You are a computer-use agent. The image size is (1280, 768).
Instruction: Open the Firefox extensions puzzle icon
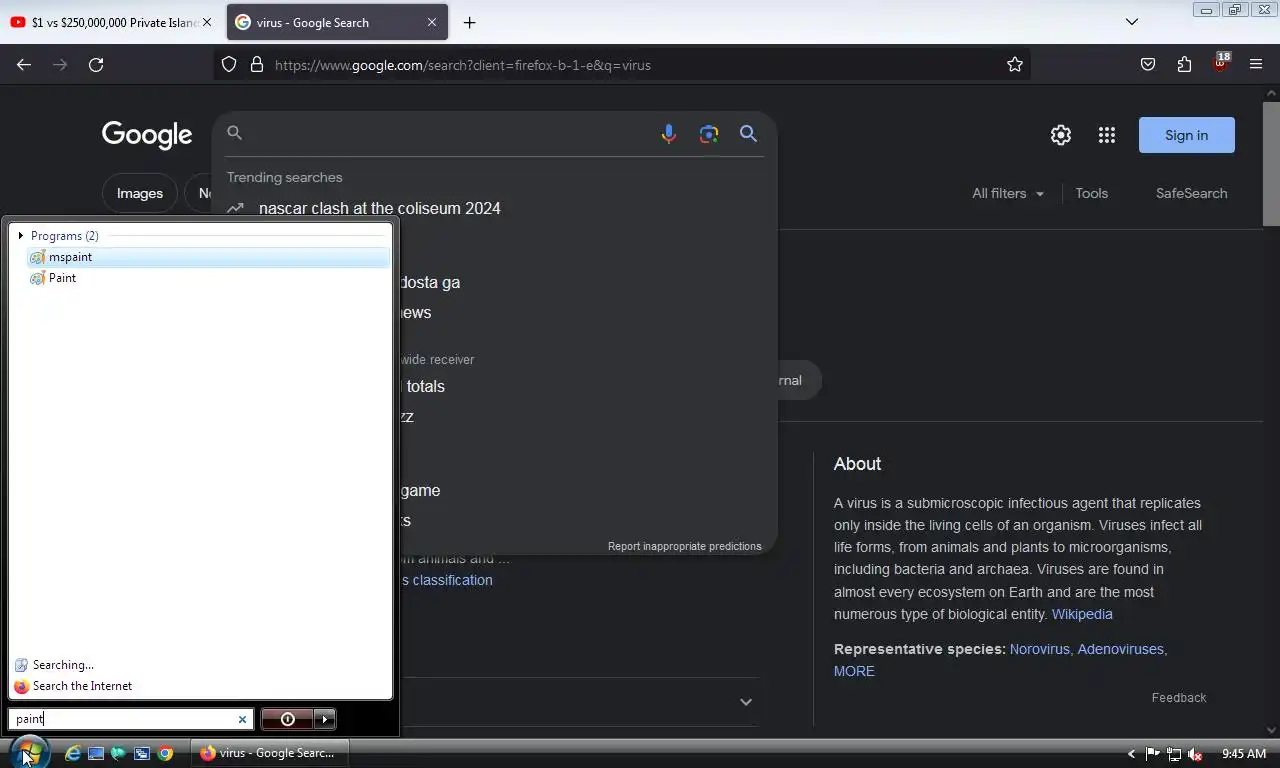[1184, 65]
